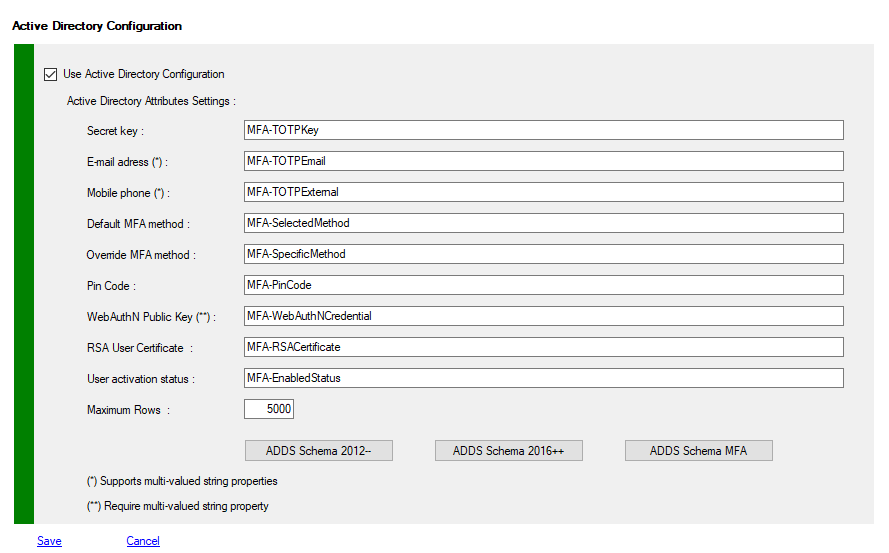Select the Mobile phone attribute field

click(x=543, y=192)
